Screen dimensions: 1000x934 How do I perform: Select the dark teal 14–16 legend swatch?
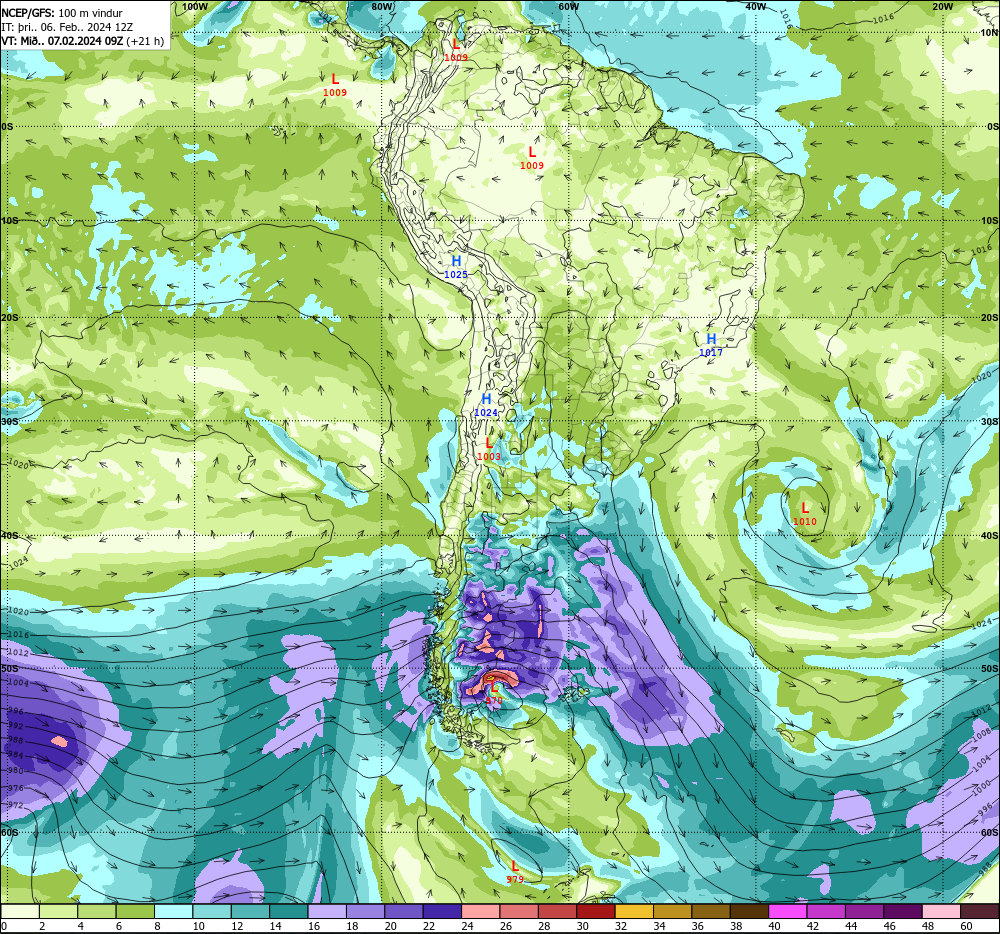coord(289,912)
